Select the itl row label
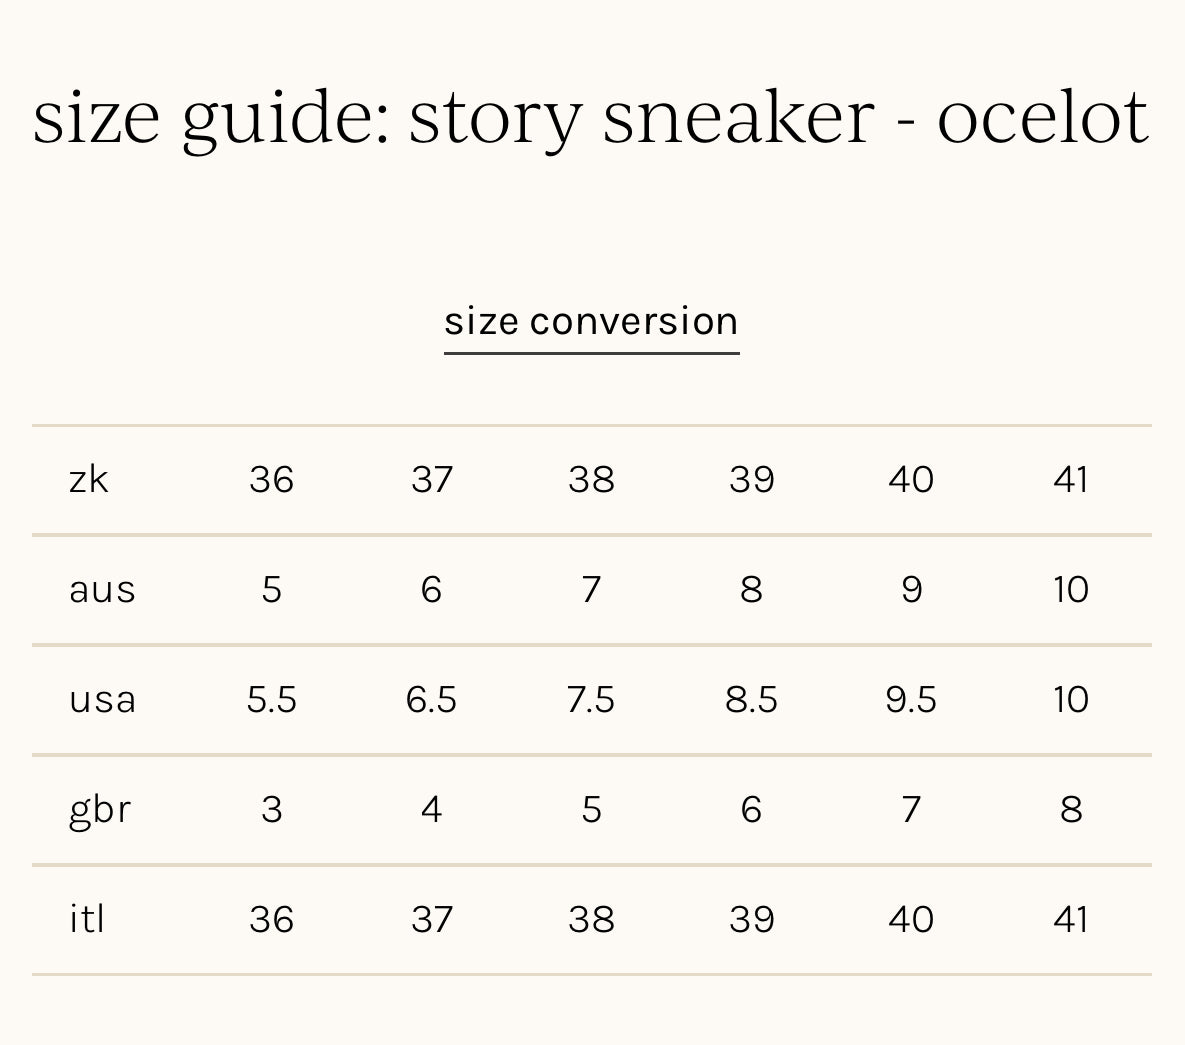This screenshot has height=1045, width=1185. [87, 919]
